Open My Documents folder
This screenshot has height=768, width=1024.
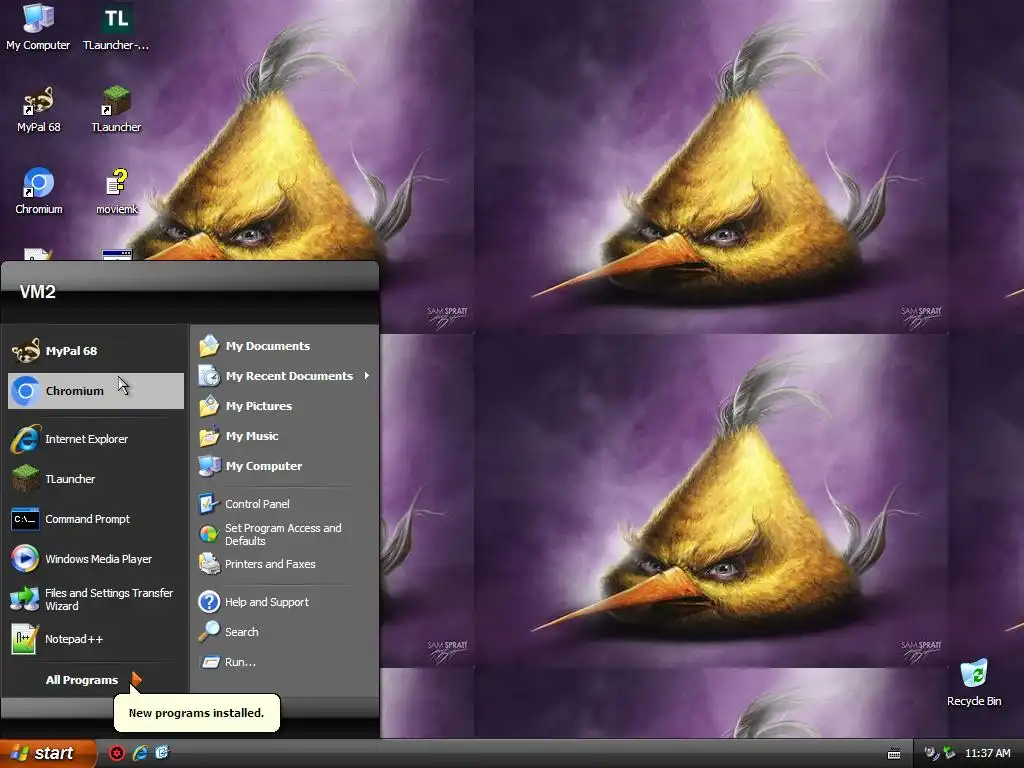tap(285, 345)
